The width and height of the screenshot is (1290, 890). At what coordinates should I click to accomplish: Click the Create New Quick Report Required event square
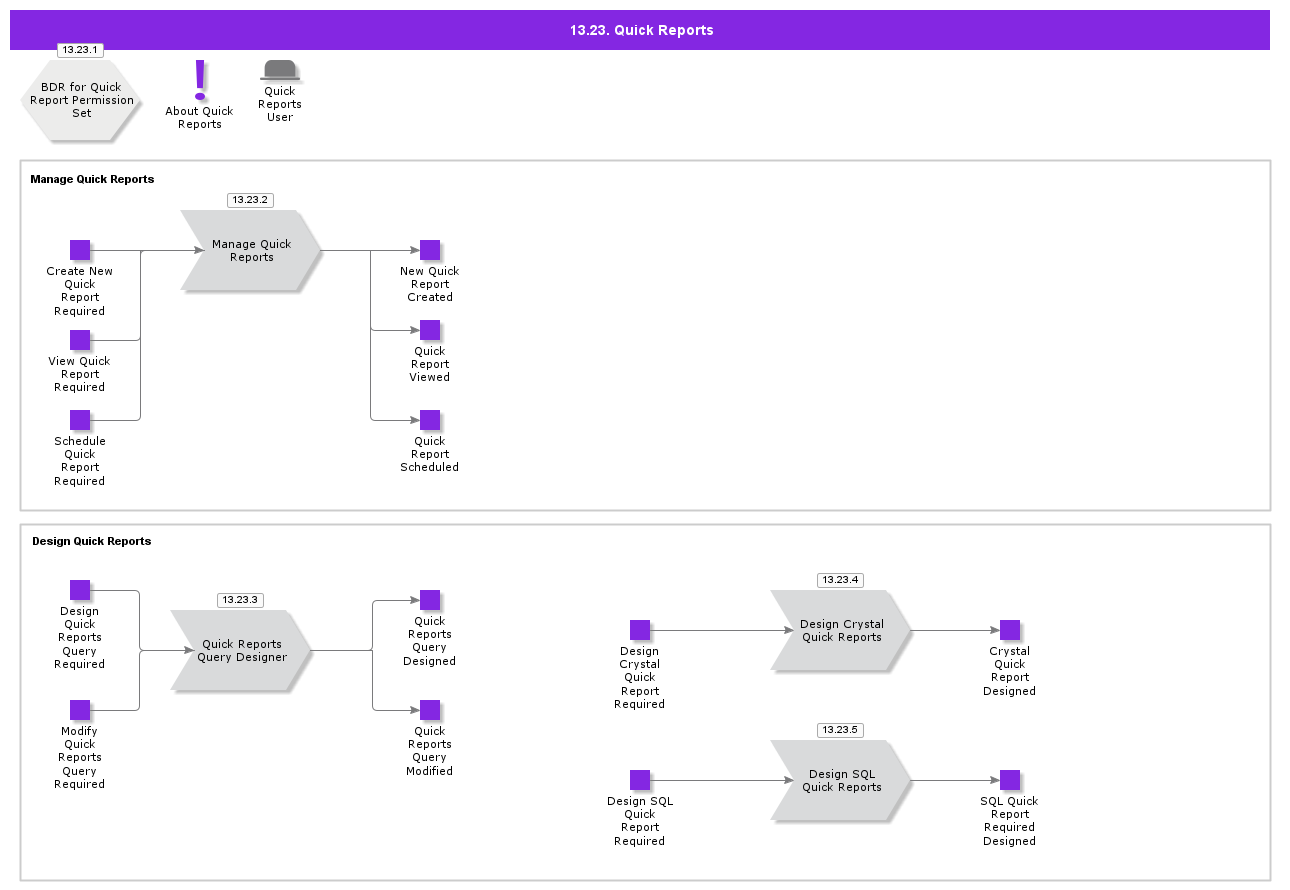(80, 250)
